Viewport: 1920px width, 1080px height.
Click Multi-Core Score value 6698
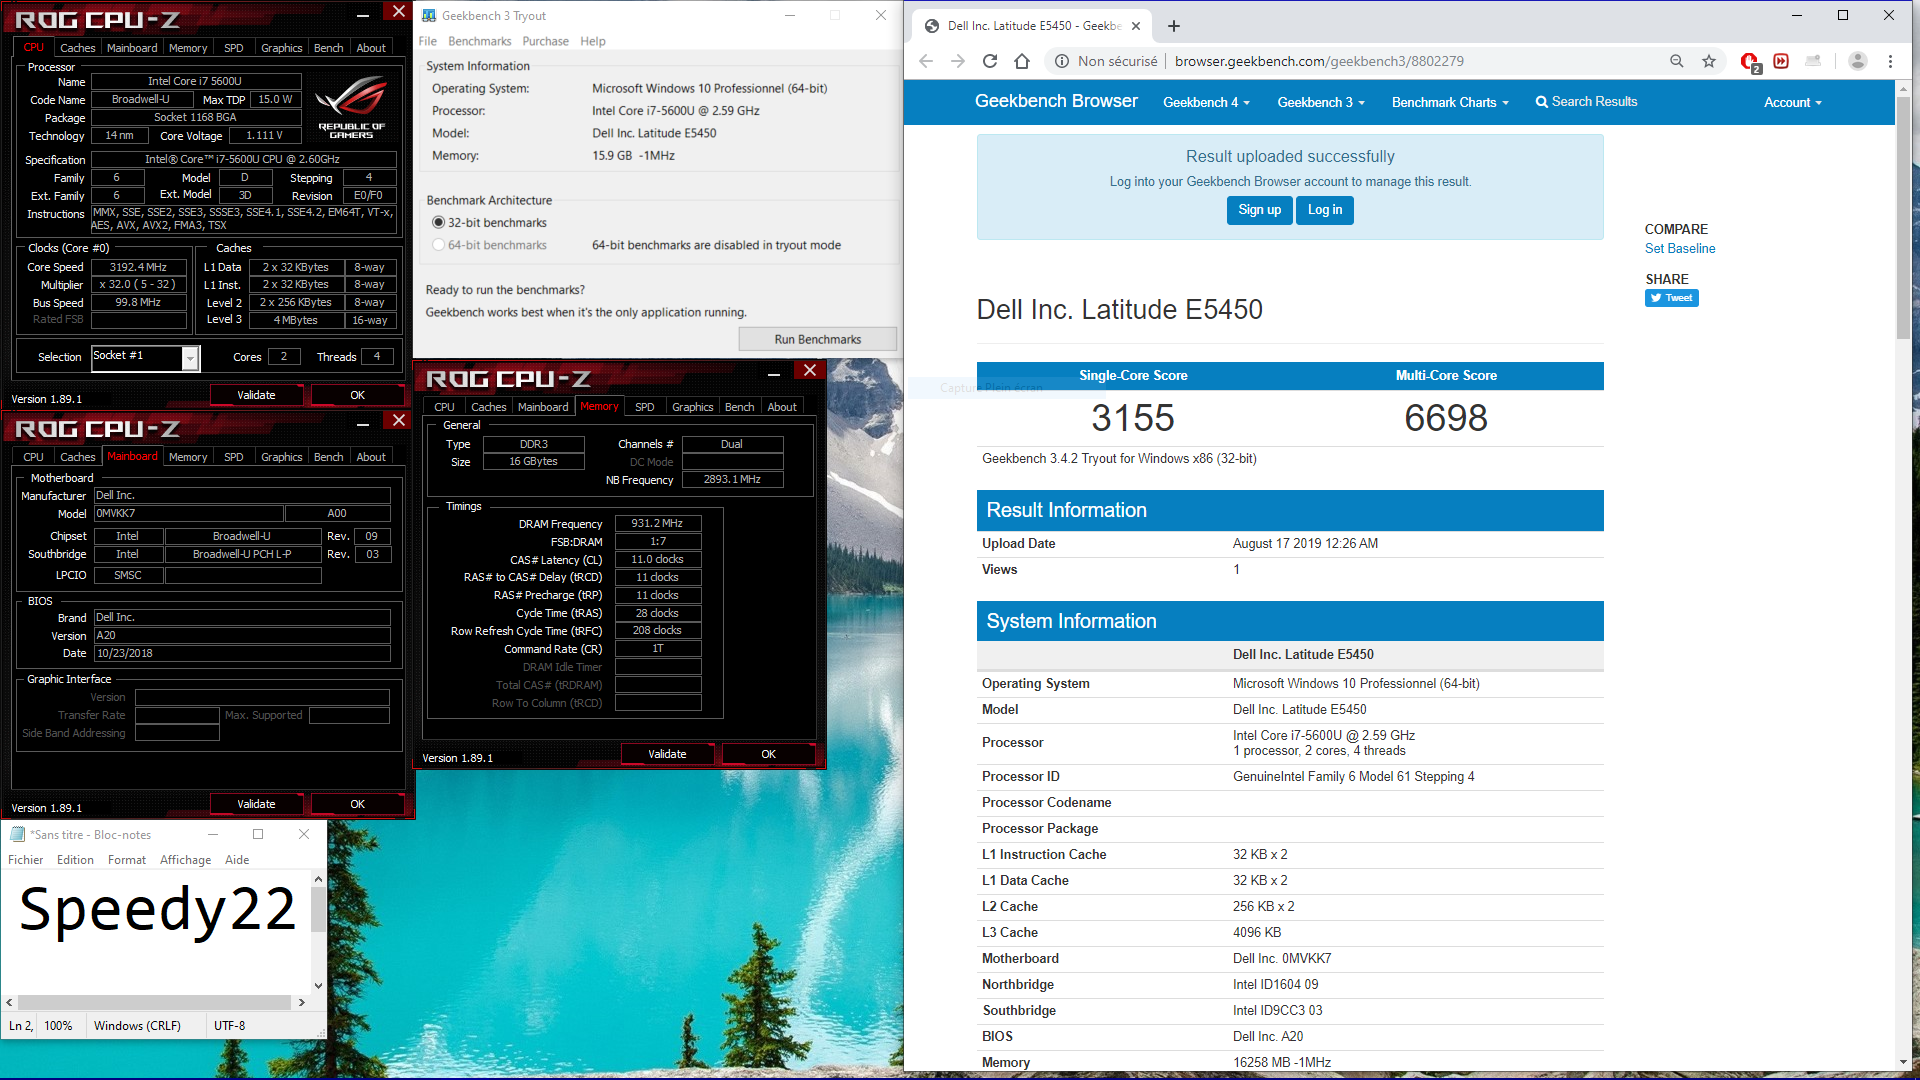[1445, 418]
